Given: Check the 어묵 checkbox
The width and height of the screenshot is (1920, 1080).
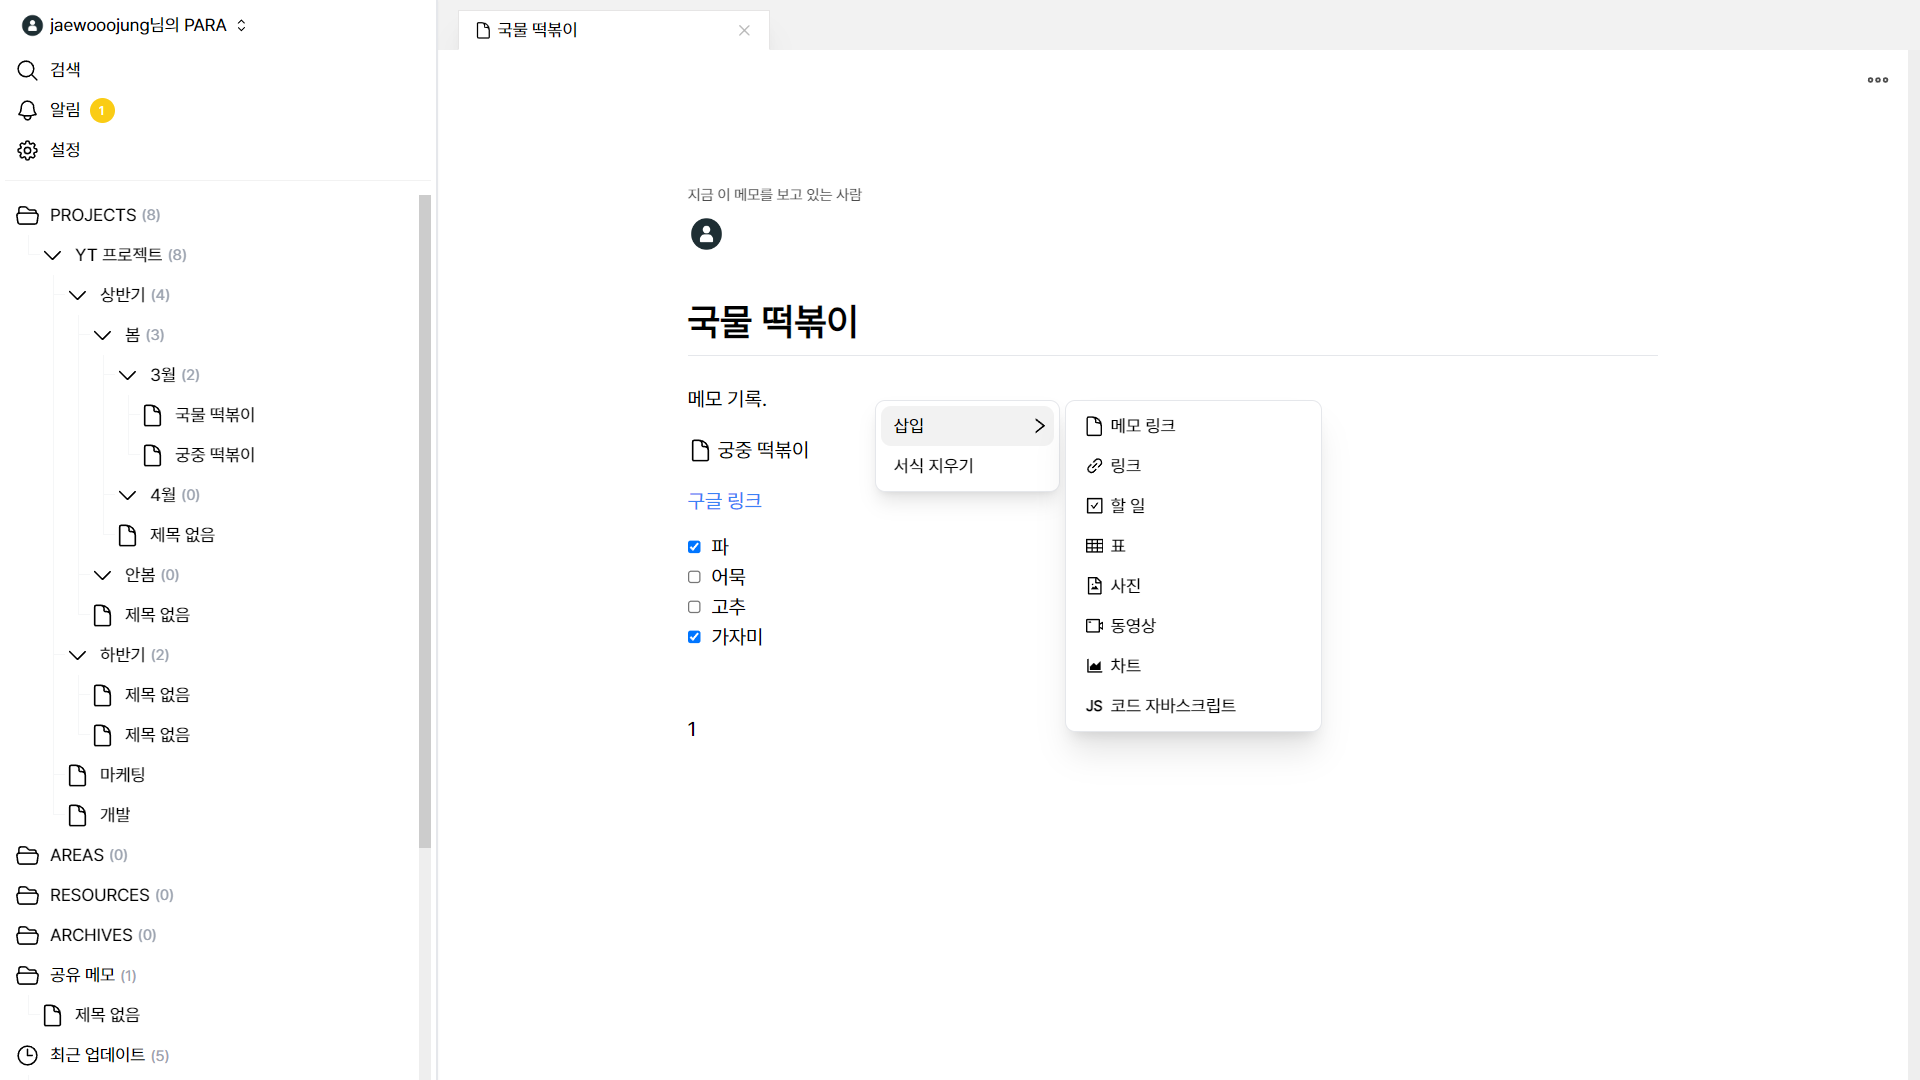Looking at the screenshot, I should [x=694, y=577].
